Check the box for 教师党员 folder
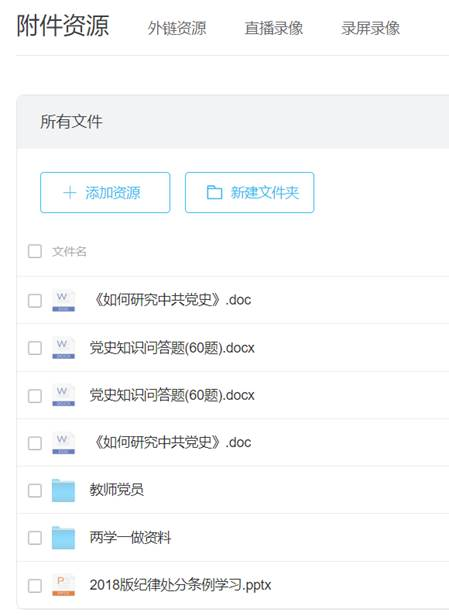This screenshot has height=616, width=449. point(35,490)
